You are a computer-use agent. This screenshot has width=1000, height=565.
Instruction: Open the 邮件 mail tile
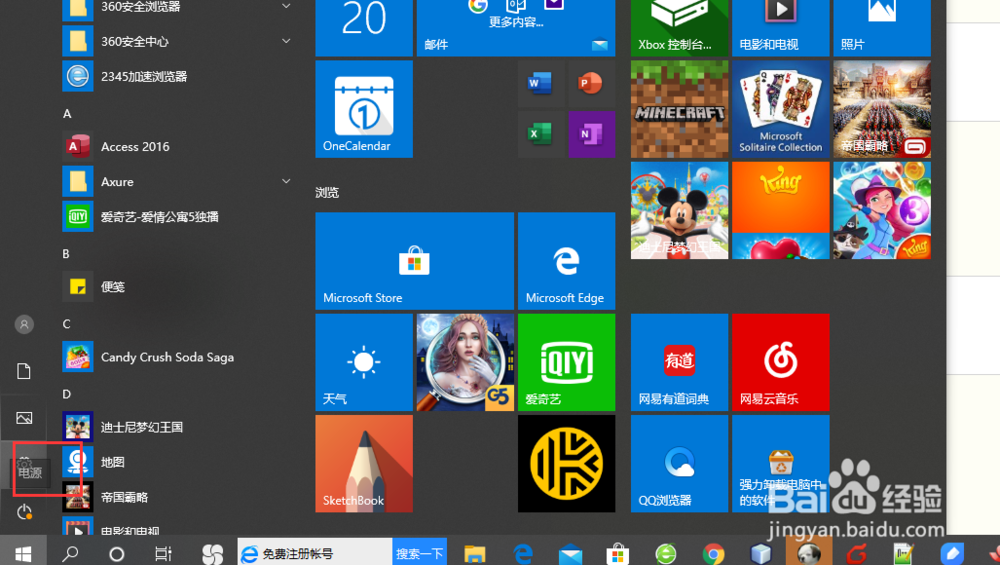[516, 28]
